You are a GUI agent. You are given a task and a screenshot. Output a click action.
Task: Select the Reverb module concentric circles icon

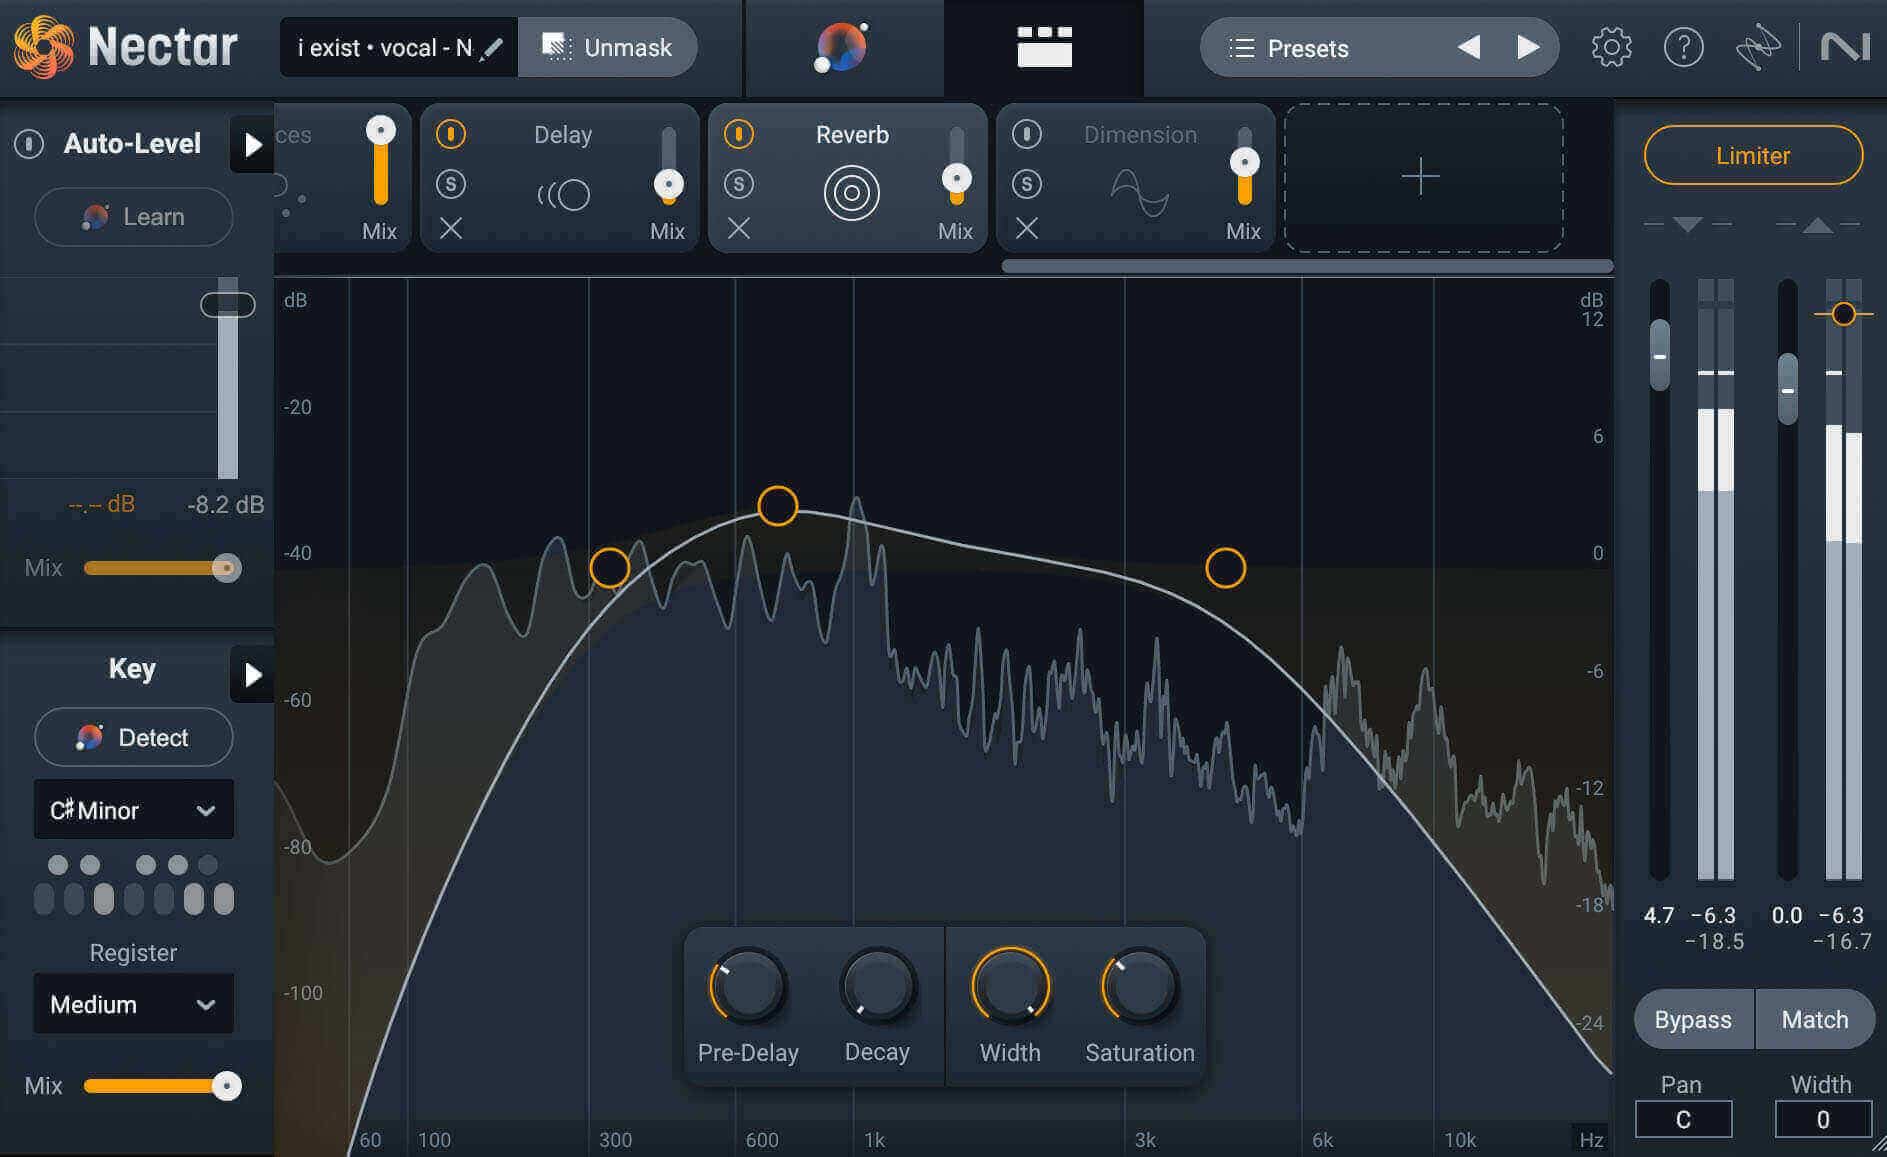[851, 193]
